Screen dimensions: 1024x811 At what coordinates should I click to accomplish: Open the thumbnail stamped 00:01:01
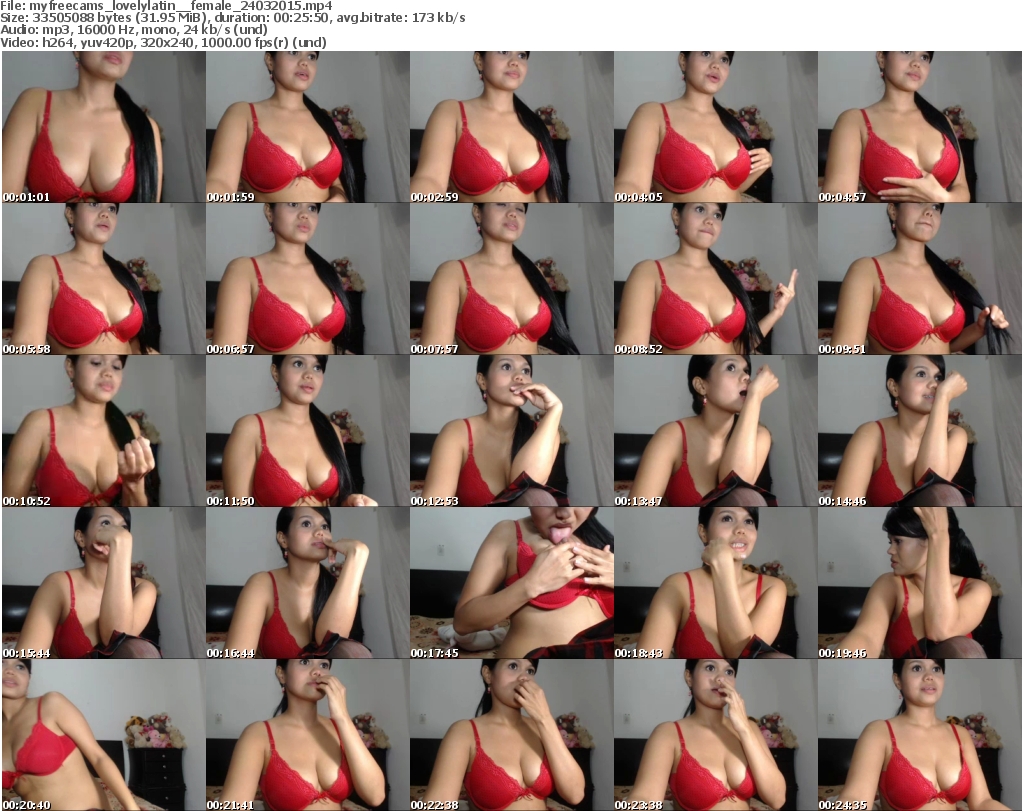(x=104, y=127)
